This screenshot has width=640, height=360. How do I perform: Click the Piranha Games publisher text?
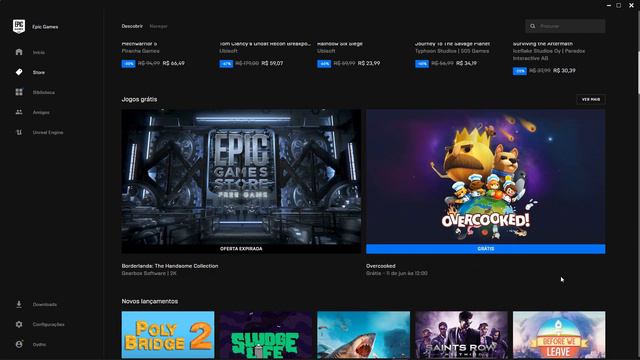(x=140, y=51)
